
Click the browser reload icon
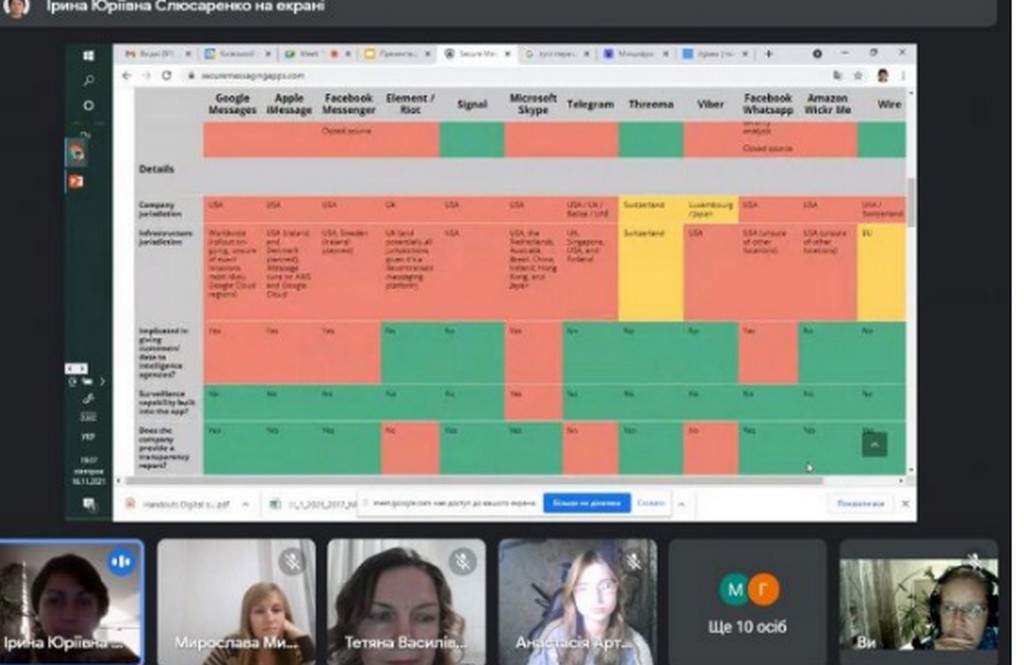[x=165, y=75]
